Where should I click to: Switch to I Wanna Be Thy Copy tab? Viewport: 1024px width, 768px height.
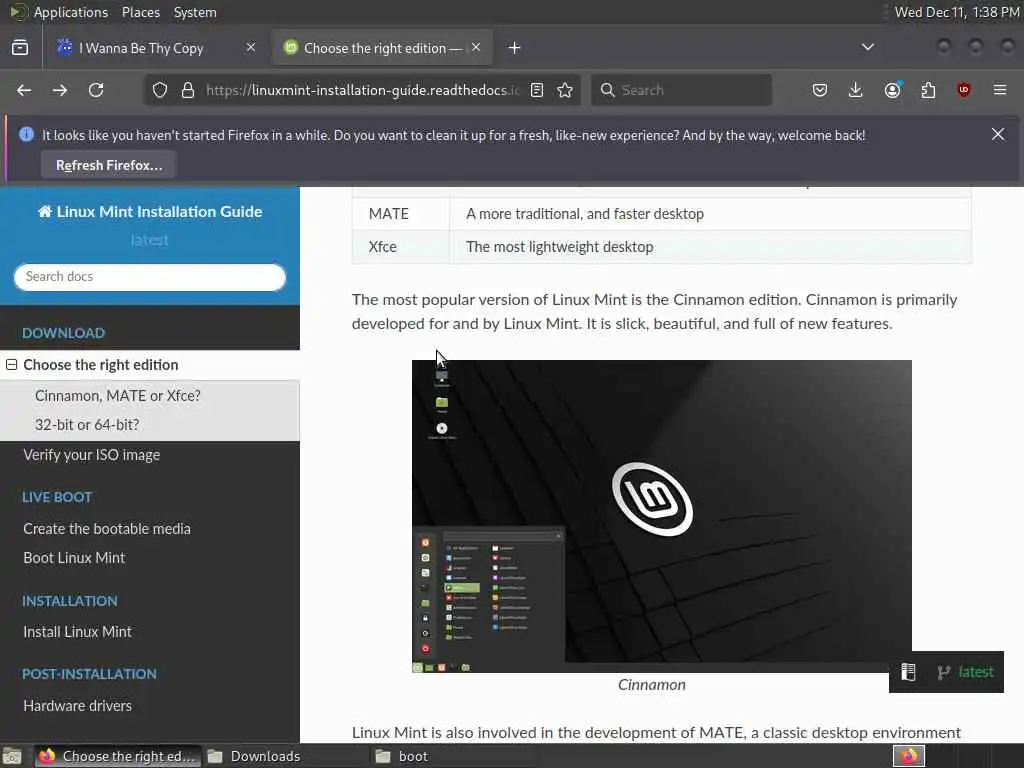tap(140, 48)
